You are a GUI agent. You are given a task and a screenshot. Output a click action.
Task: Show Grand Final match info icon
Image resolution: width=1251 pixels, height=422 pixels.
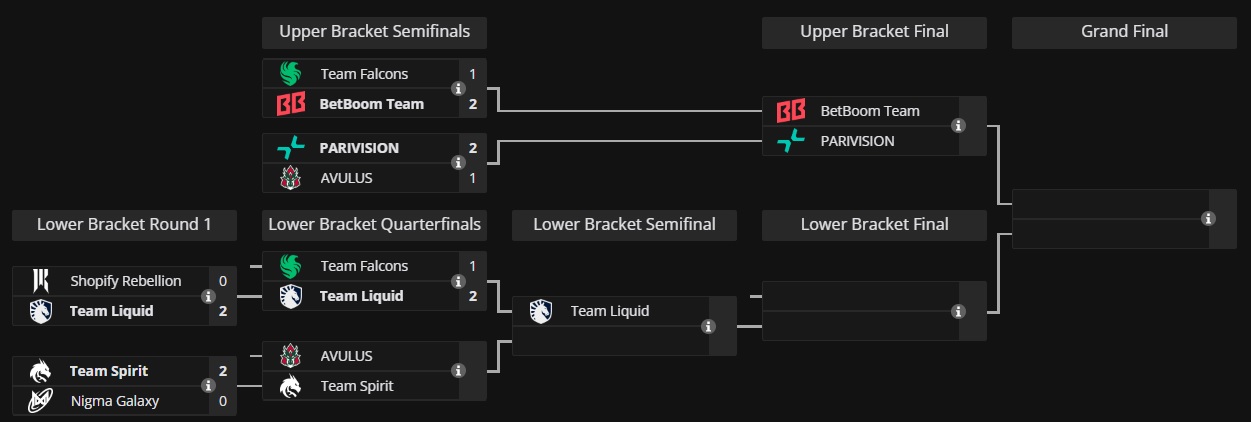[1209, 218]
